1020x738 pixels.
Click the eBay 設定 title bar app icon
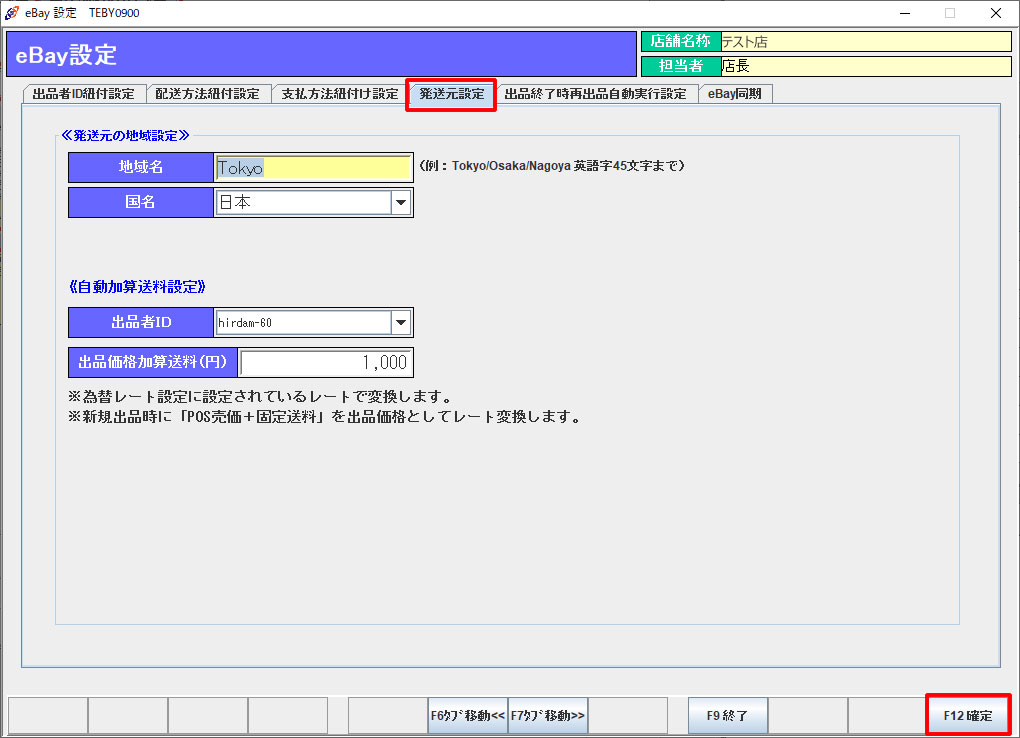tap(12, 13)
